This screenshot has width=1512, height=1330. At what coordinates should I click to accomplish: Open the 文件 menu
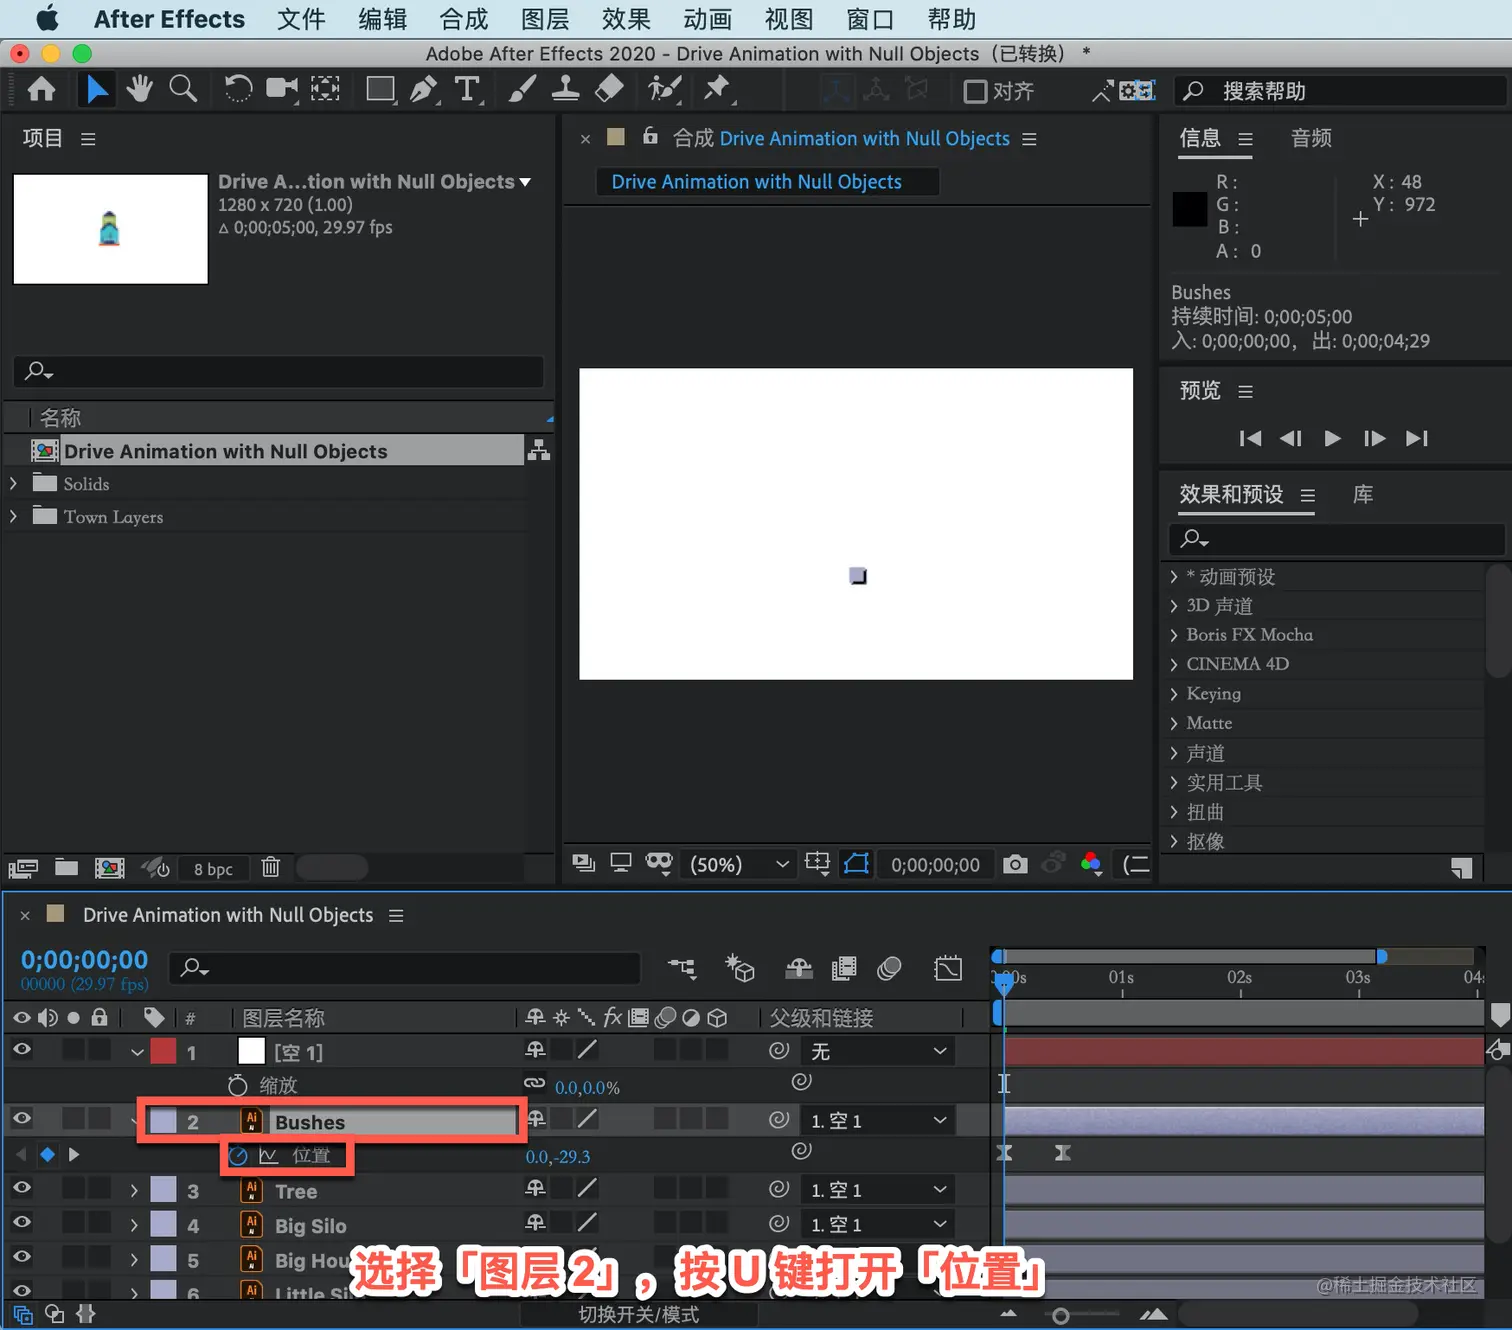pyautogui.click(x=301, y=19)
